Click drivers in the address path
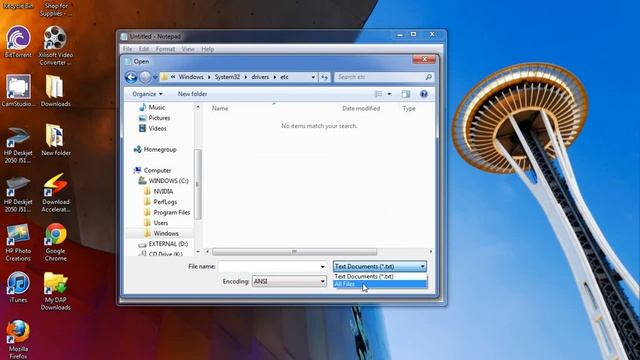This screenshot has width=640, height=360. coord(260,77)
